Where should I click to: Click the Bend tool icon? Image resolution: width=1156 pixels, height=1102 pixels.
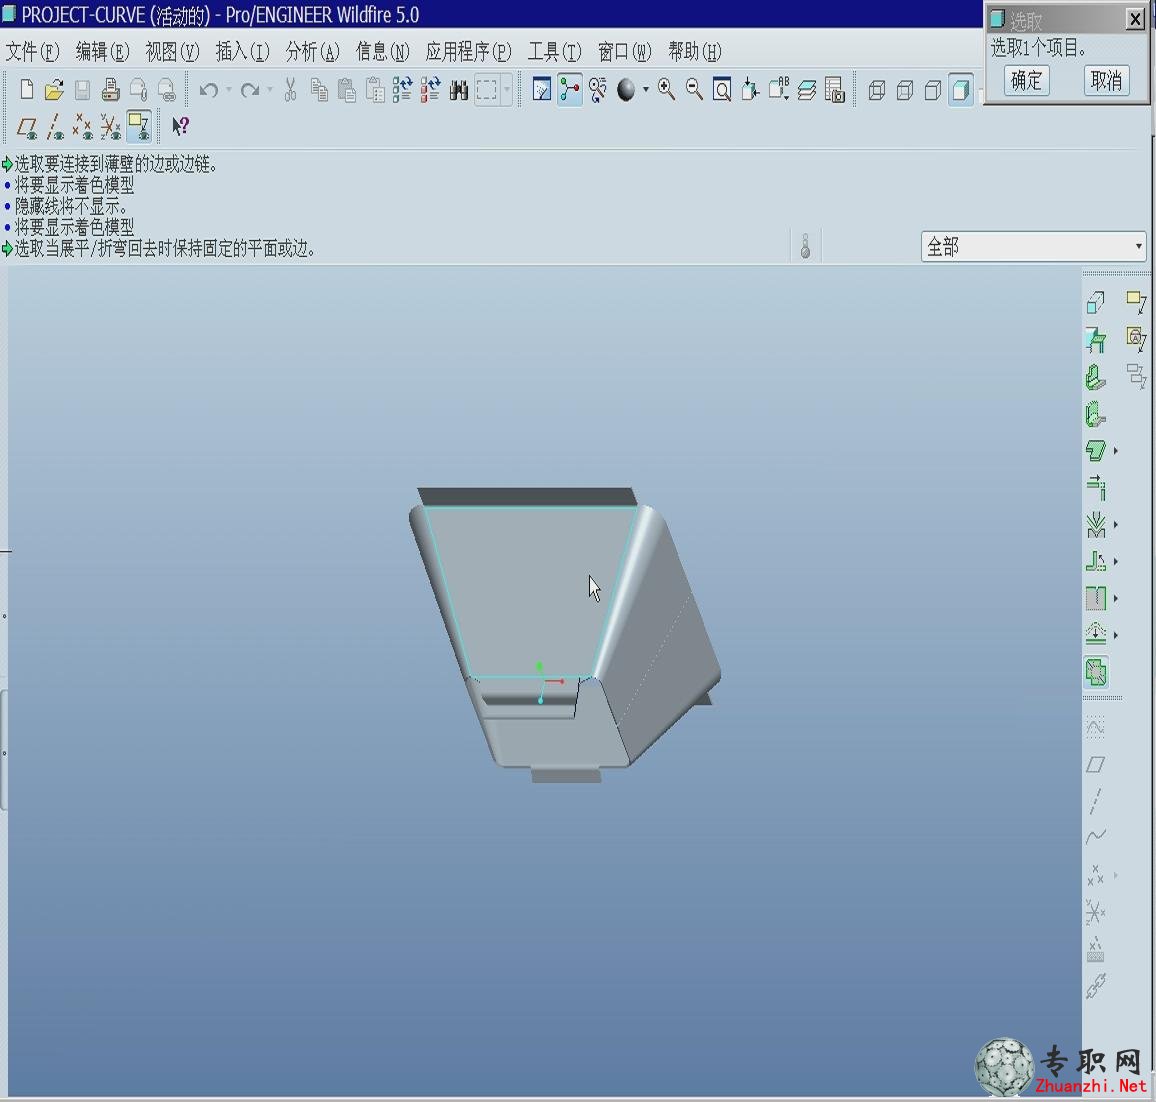1096,524
